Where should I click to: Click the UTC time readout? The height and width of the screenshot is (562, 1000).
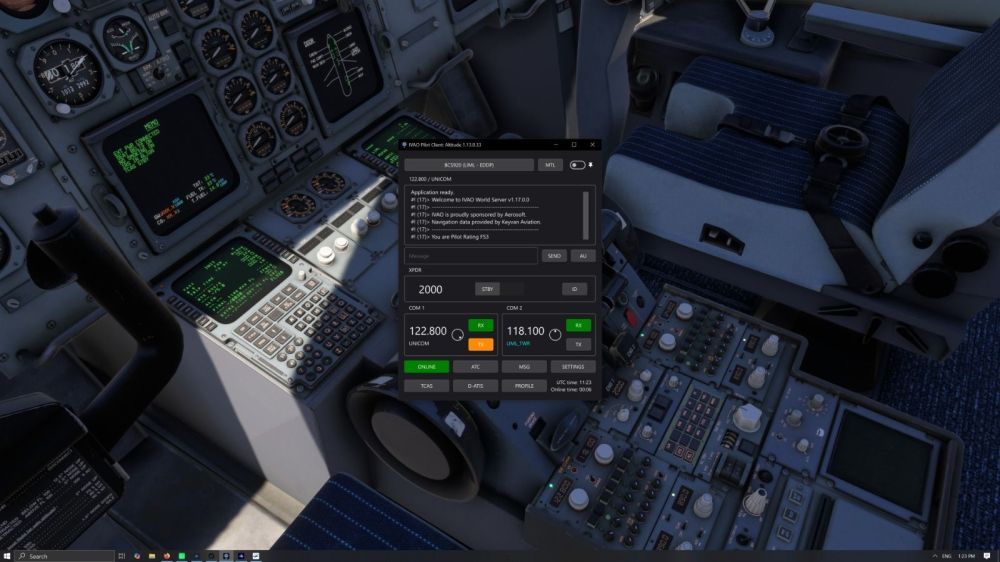click(574, 382)
